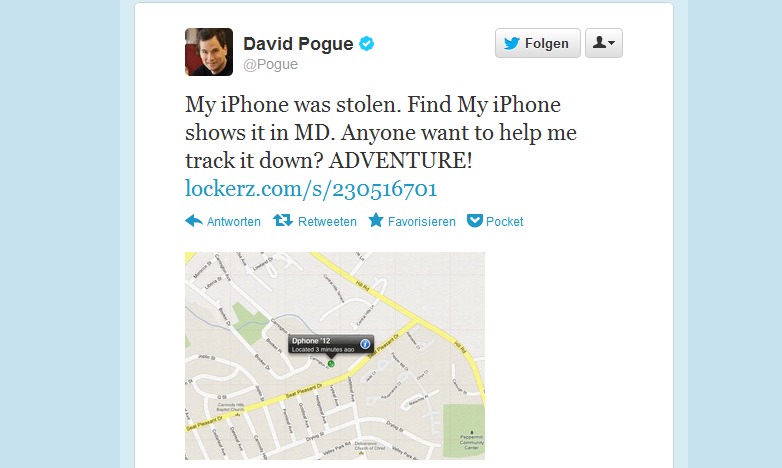Click the blue info icon on map callout
The width and height of the screenshot is (782, 468).
pyautogui.click(x=365, y=344)
